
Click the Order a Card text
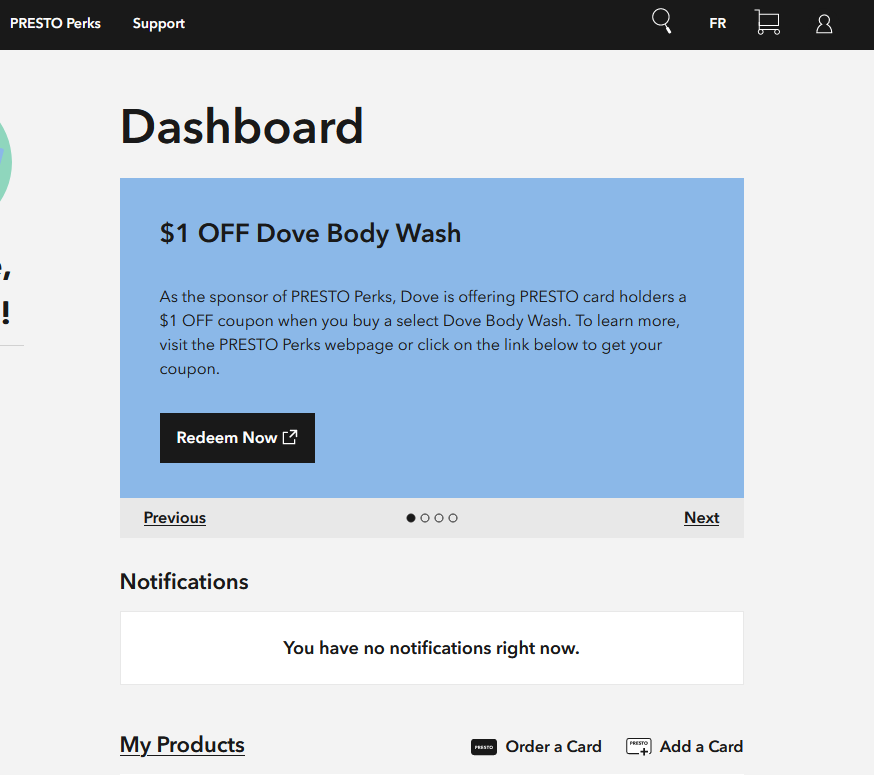[x=553, y=747]
